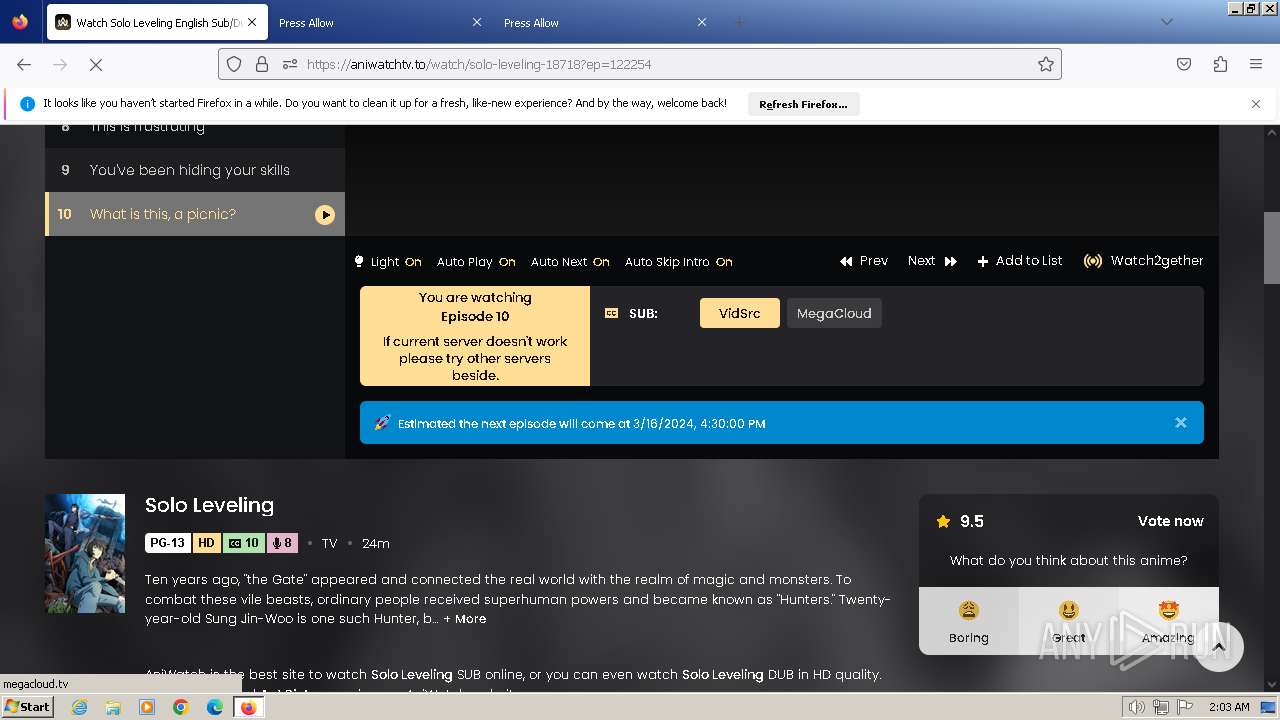Click Add to List
Viewport: 1280px width, 720px height.
(1020, 261)
